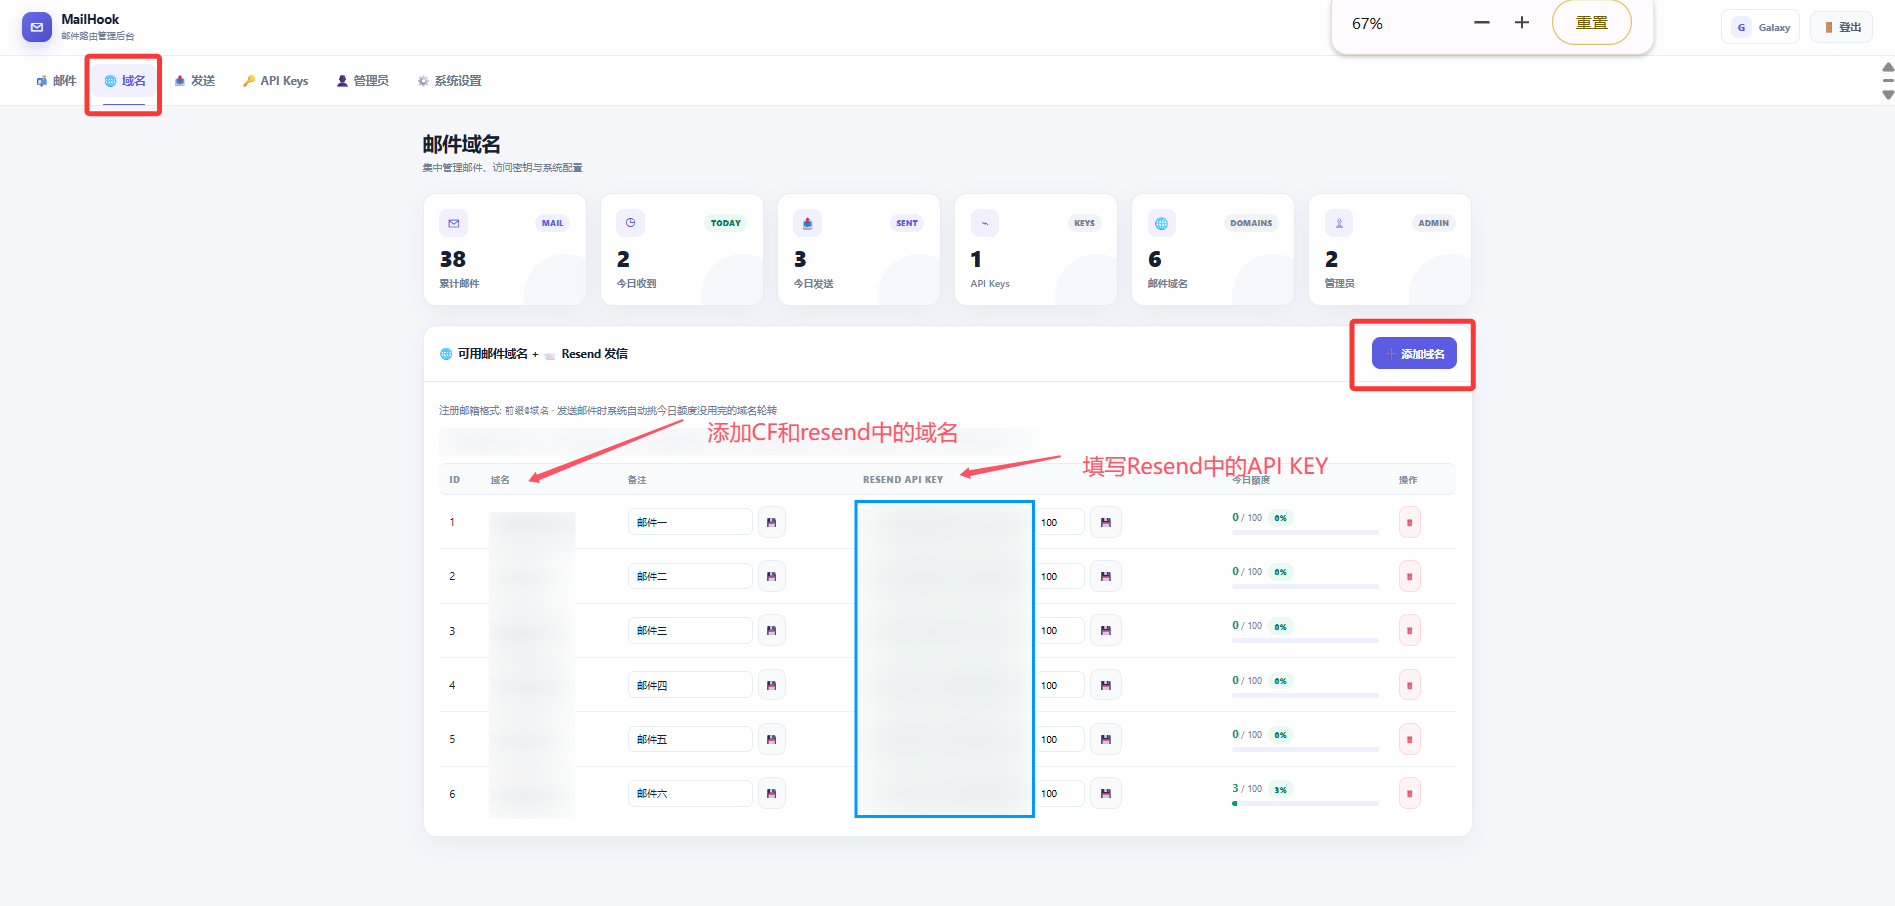Click the 重置 zoom reset button
The image size is (1895, 906).
[1591, 23]
